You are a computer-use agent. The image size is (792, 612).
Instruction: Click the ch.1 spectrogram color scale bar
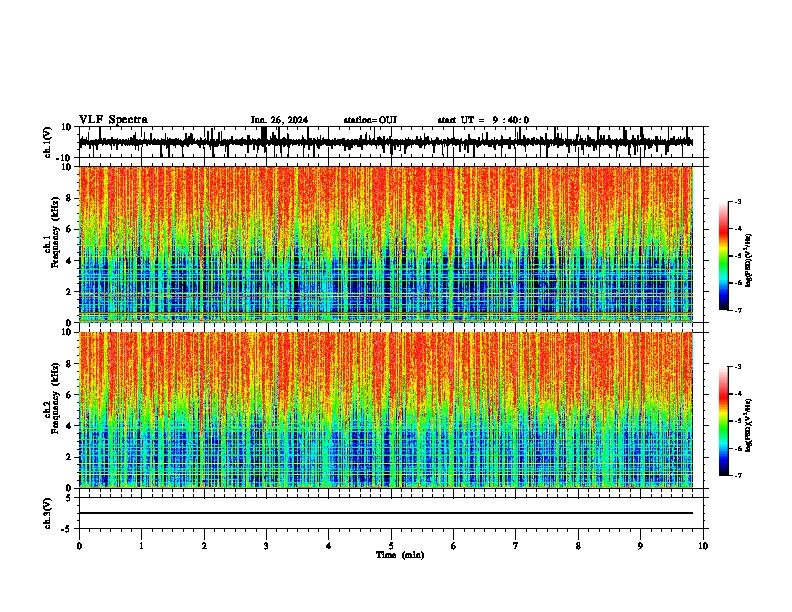(724, 256)
